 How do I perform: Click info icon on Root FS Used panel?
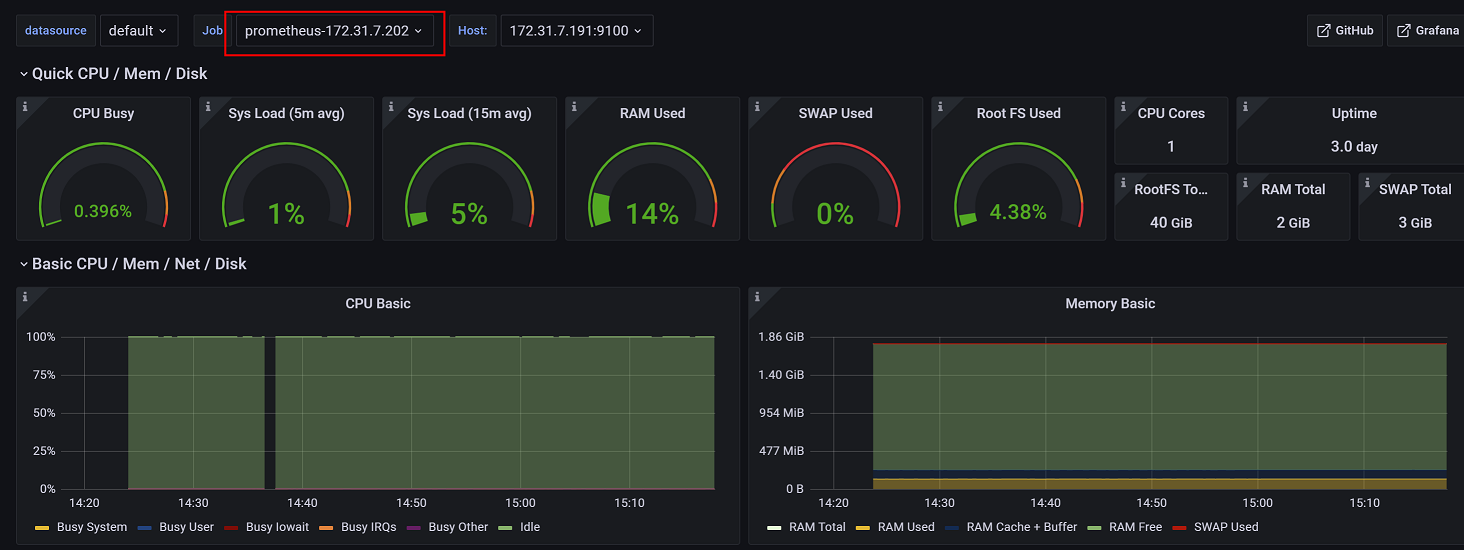point(939,105)
